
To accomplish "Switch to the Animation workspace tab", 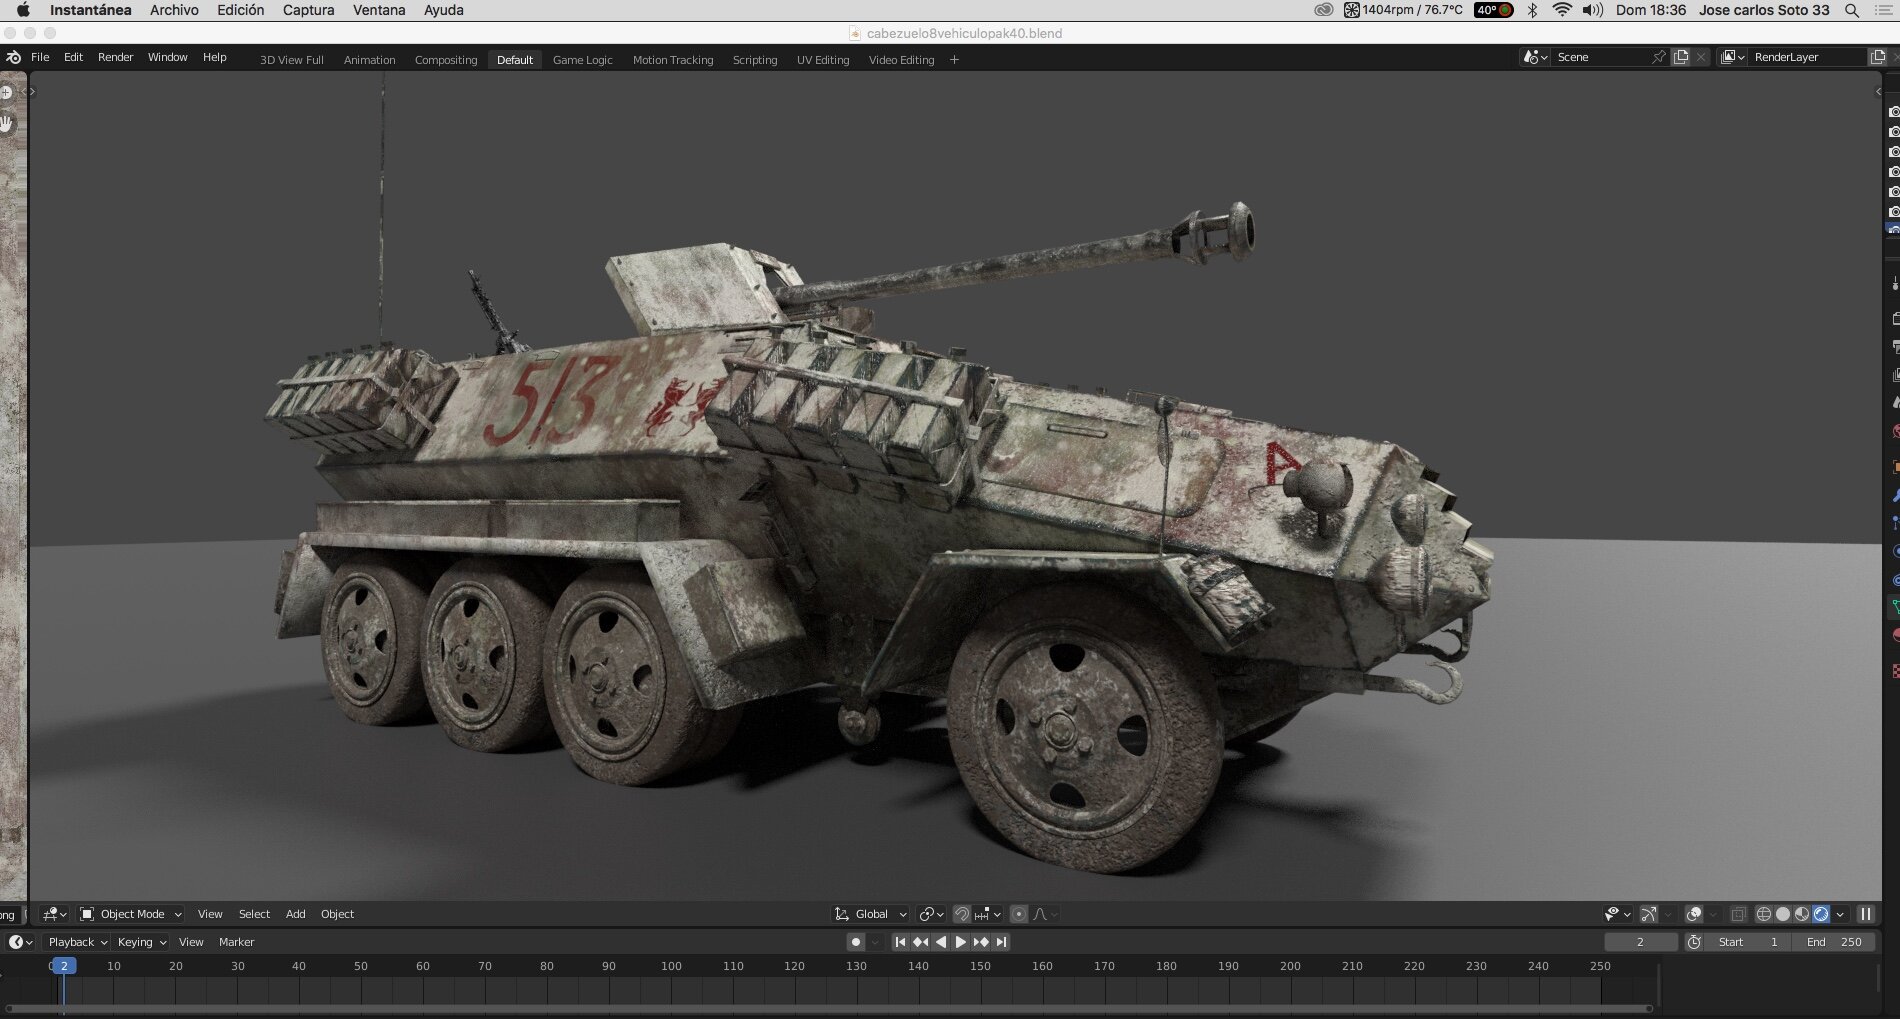I will tap(370, 60).
